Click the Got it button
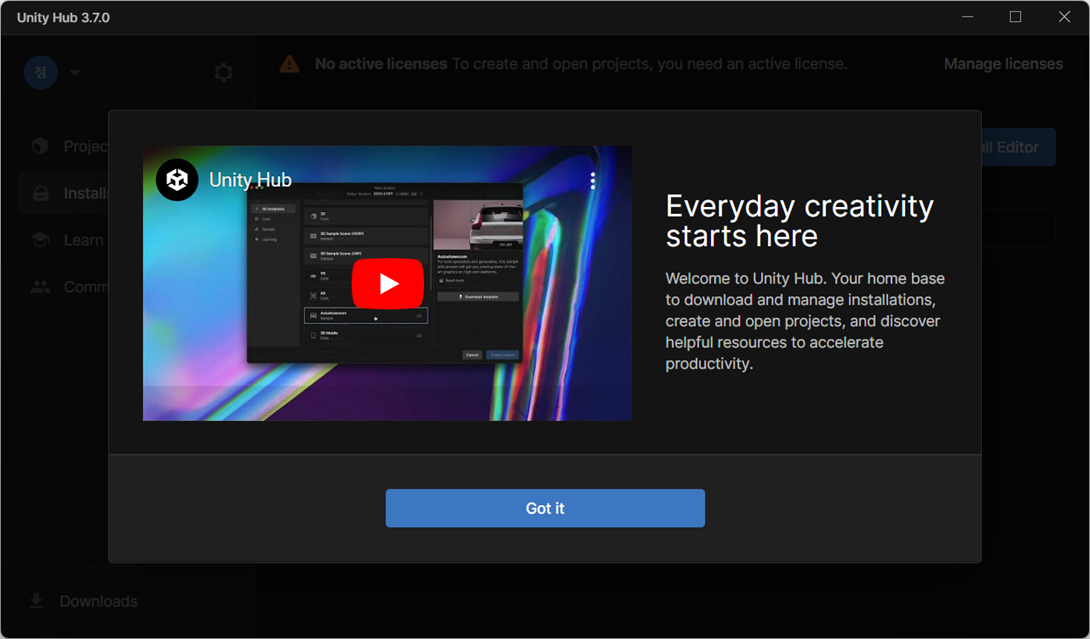The height and width of the screenshot is (639, 1090). 545,508
